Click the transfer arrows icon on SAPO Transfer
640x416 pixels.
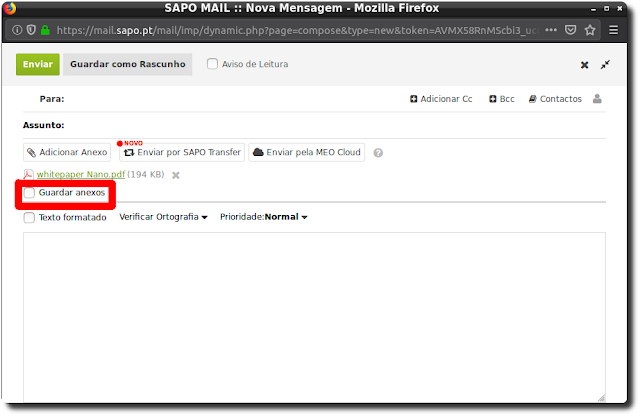pos(129,153)
